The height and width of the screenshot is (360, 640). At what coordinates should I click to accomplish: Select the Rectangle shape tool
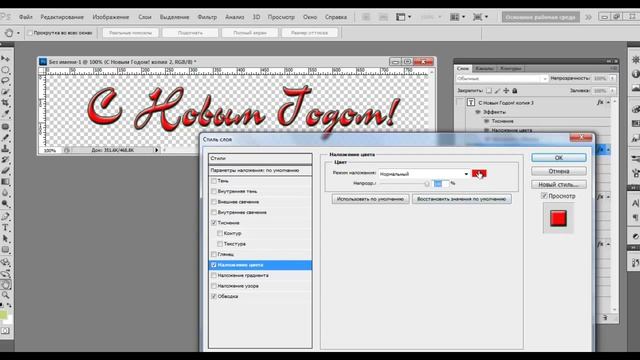tap(5, 249)
